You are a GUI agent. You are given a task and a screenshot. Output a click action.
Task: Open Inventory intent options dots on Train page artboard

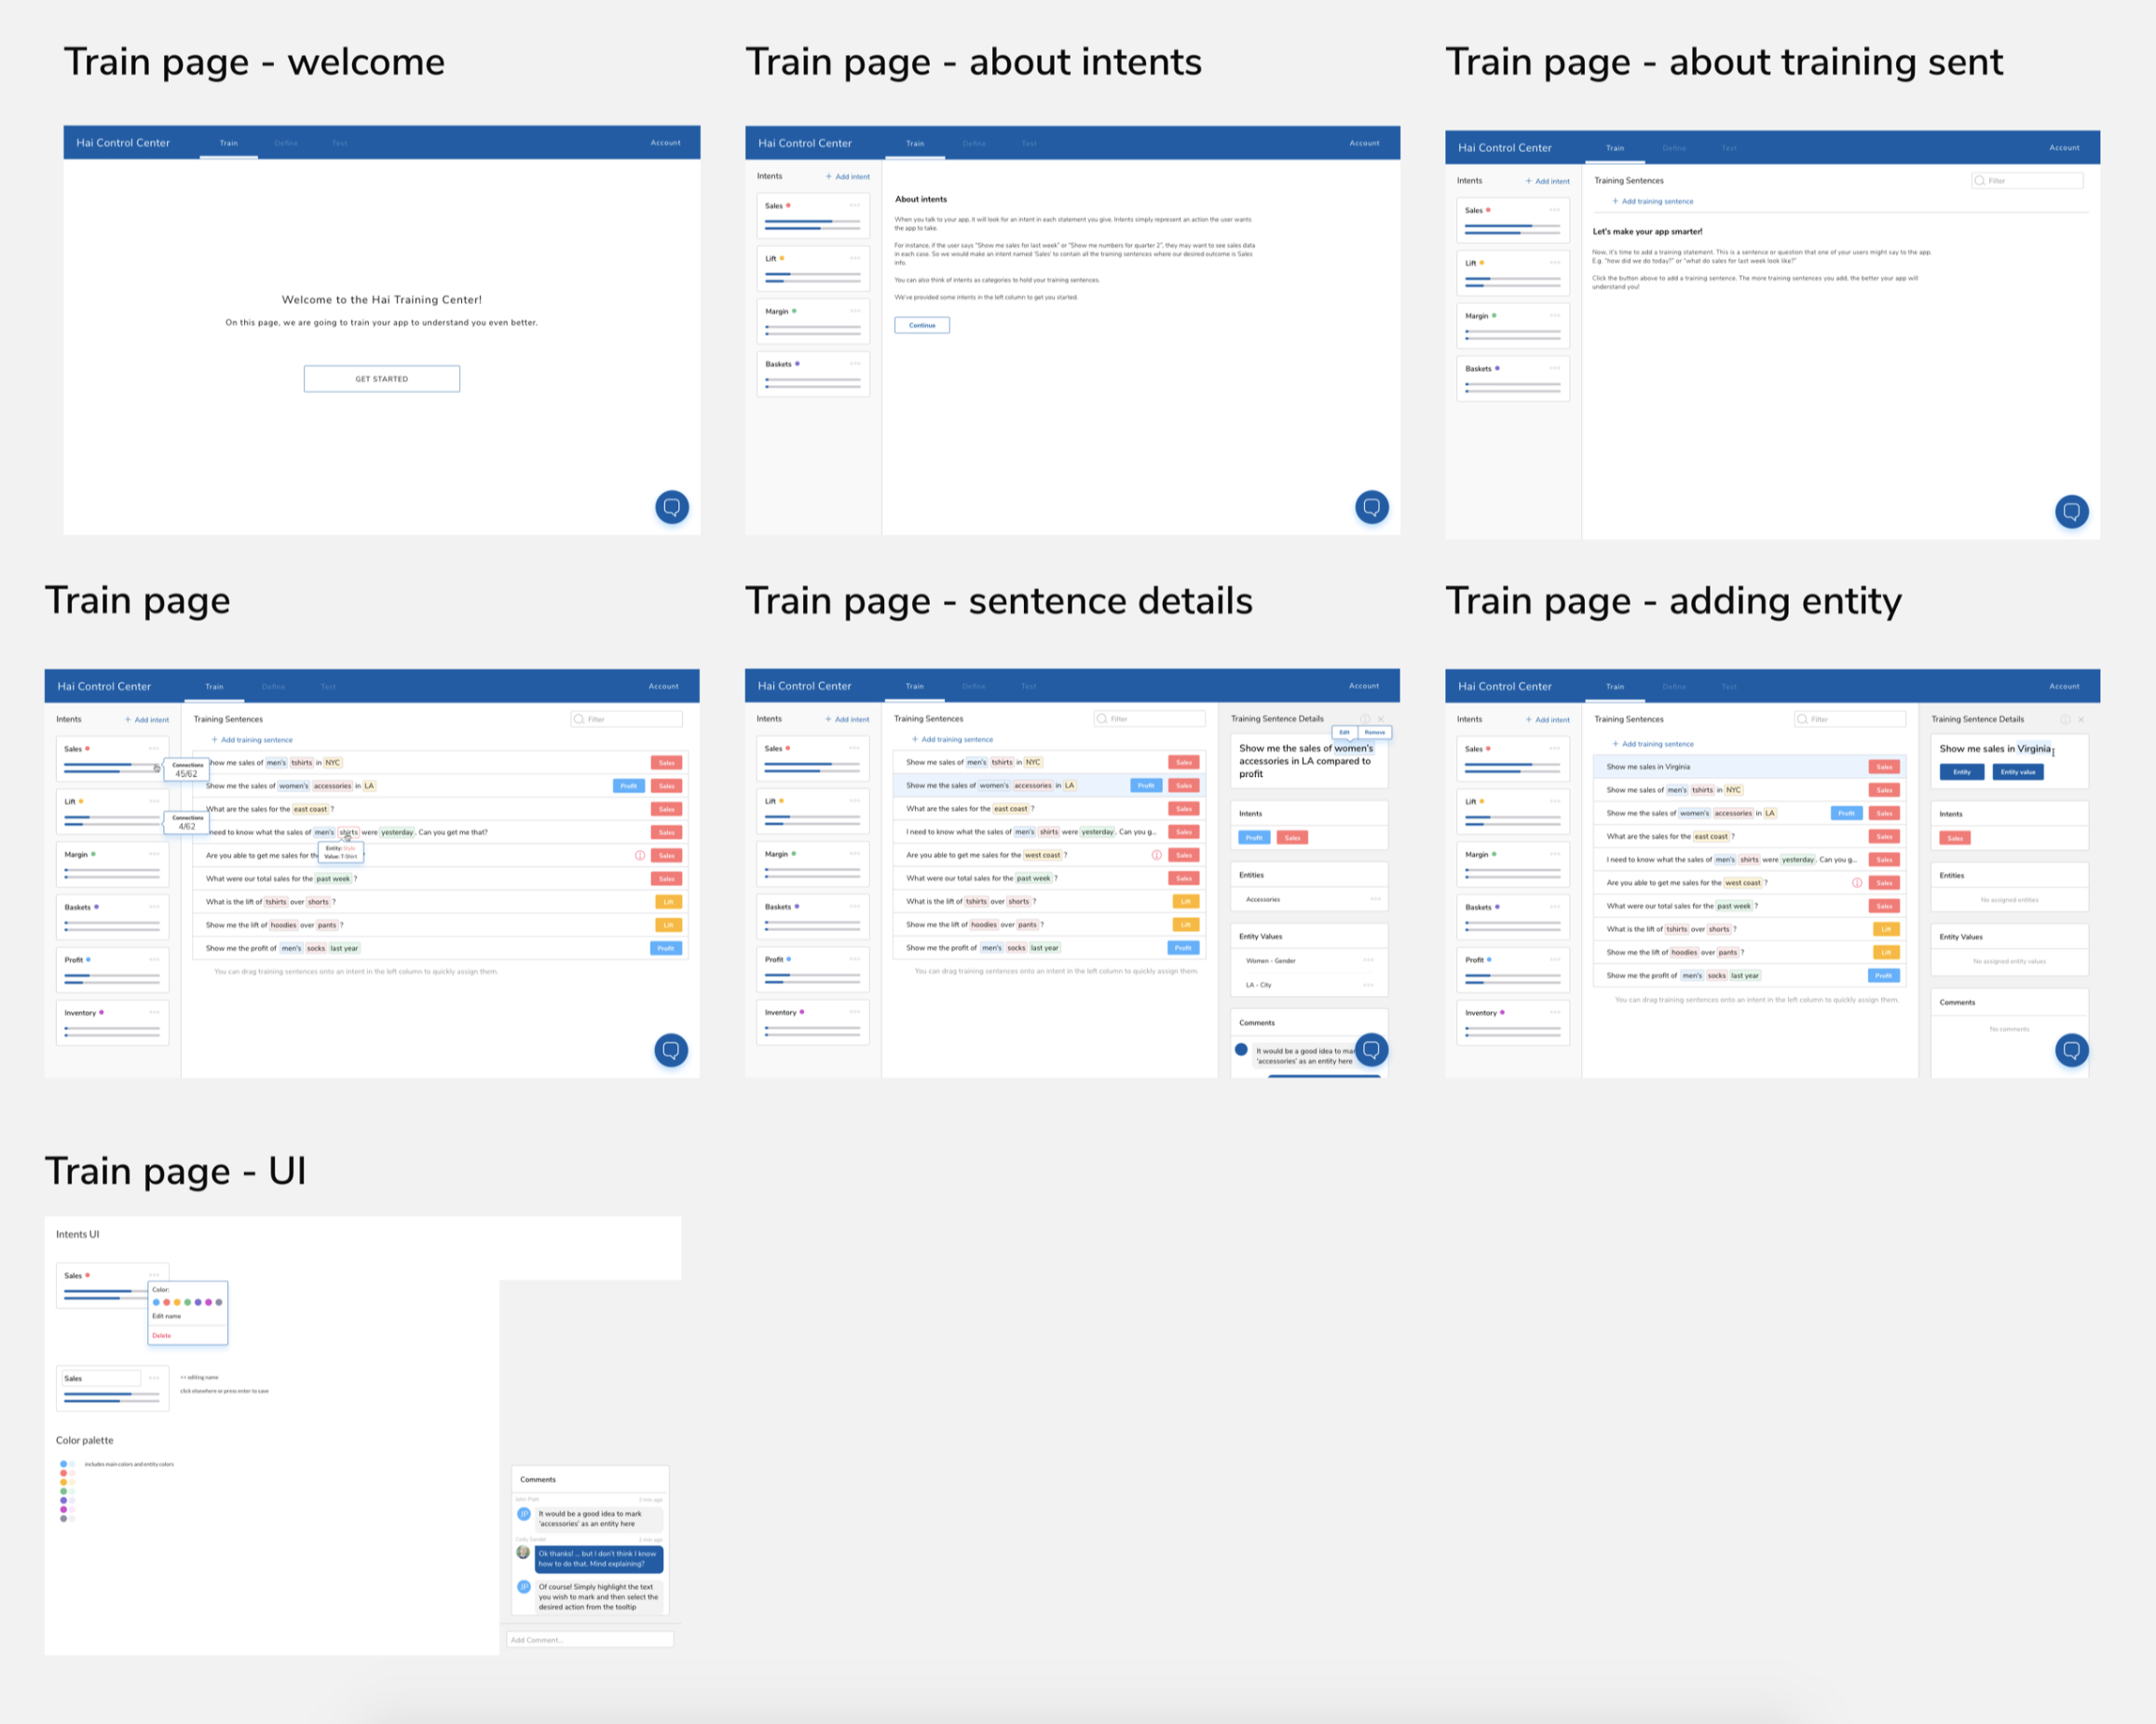tap(154, 1012)
